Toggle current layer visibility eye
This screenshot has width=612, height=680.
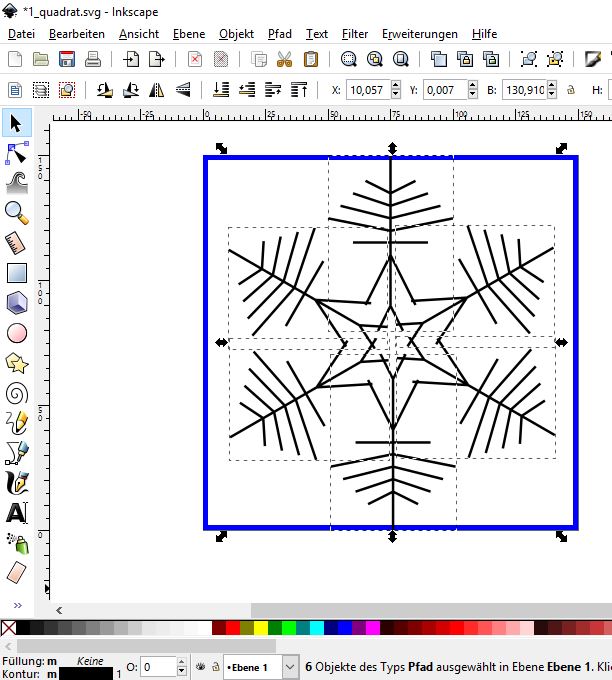point(200,667)
